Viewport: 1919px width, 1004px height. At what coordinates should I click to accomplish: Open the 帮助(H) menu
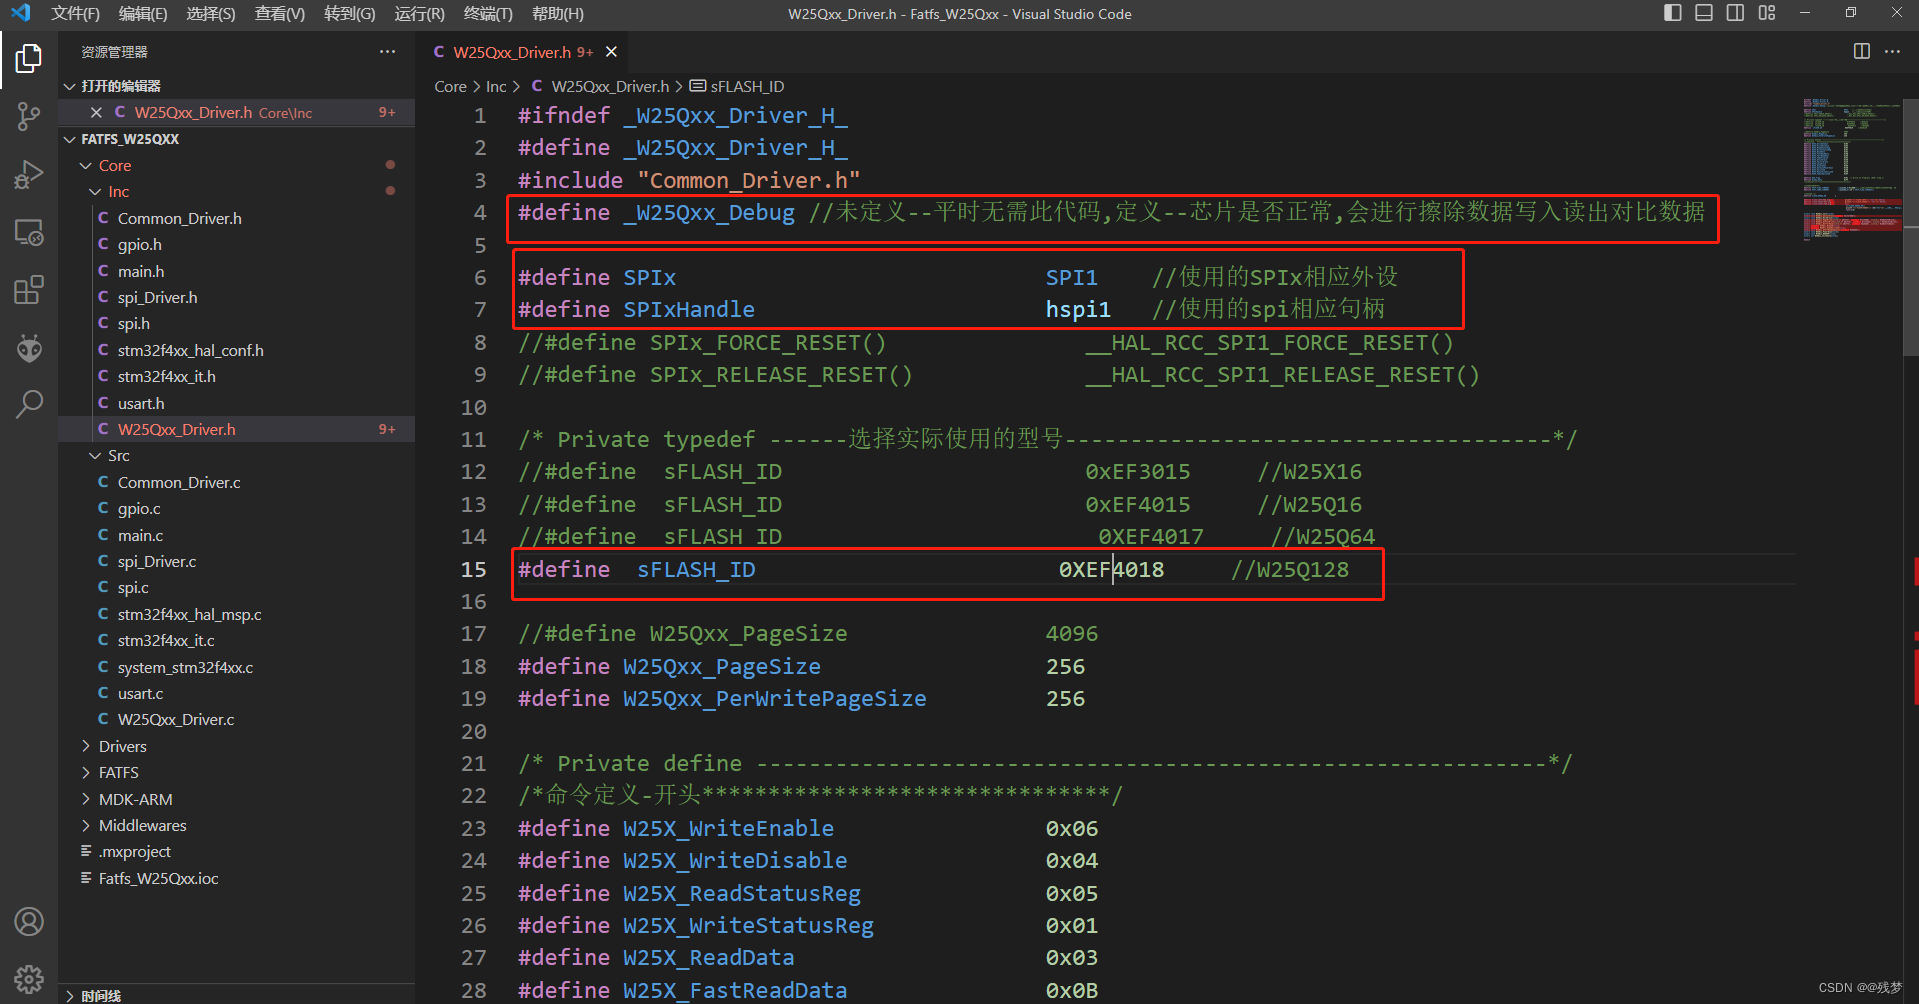pos(558,14)
